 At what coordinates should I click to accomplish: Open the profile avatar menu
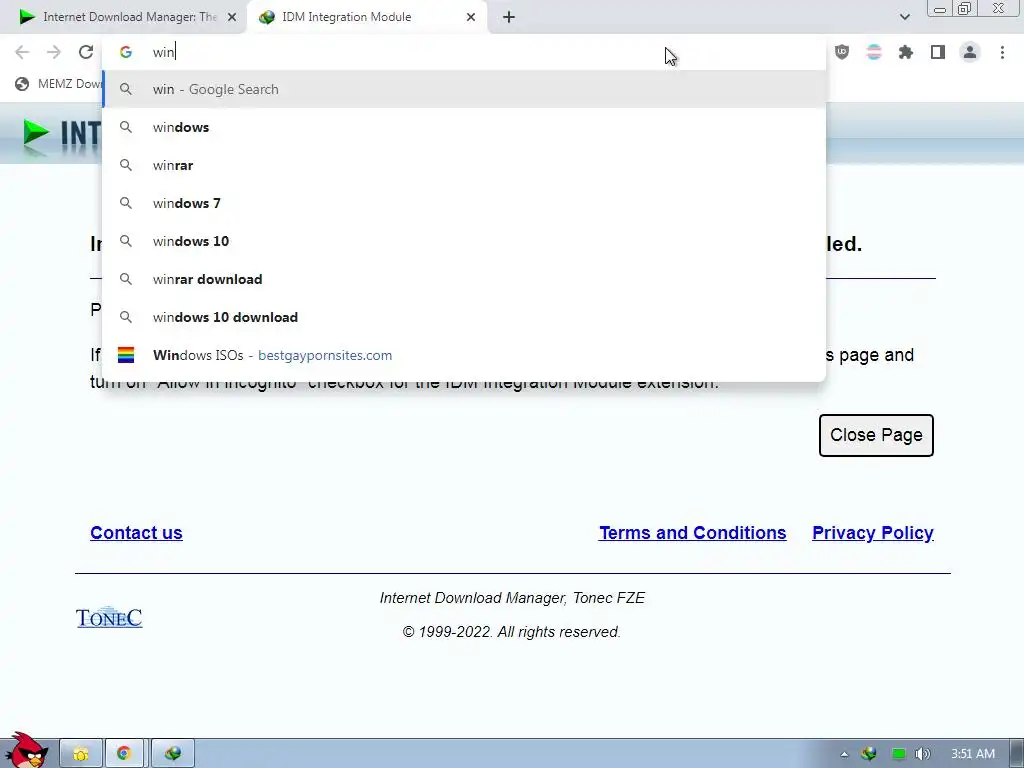tap(970, 52)
